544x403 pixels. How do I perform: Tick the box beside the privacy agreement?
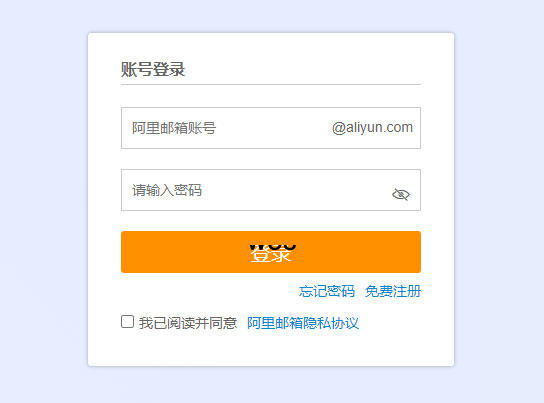coord(127,321)
